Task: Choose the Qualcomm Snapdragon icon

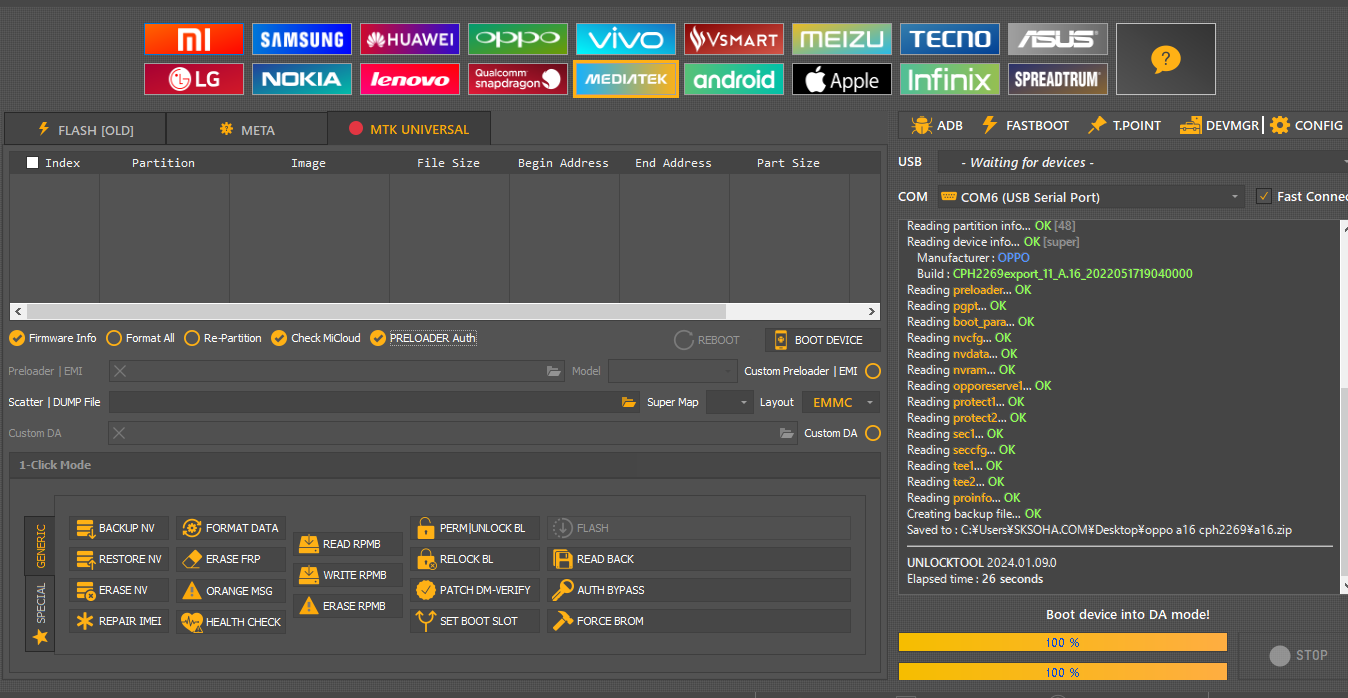Action: point(518,79)
